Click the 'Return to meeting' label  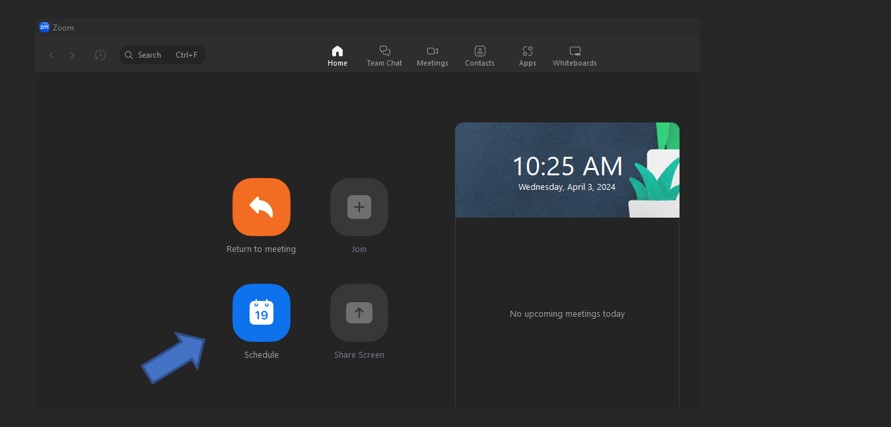click(261, 249)
